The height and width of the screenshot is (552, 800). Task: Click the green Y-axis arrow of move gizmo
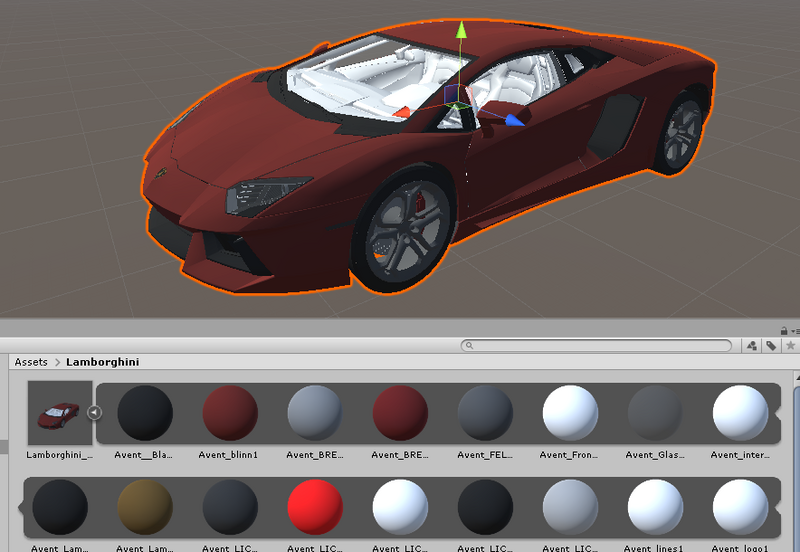[461, 29]
